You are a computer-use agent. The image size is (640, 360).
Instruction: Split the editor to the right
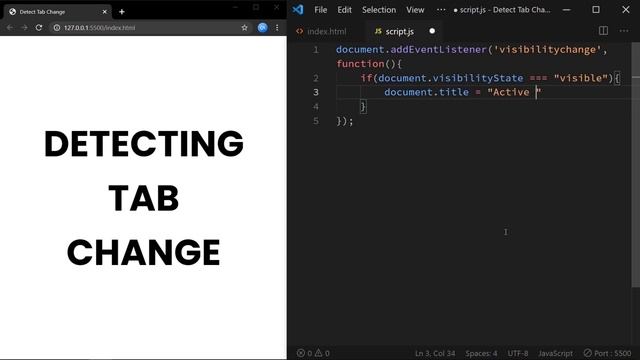[603, 31]
